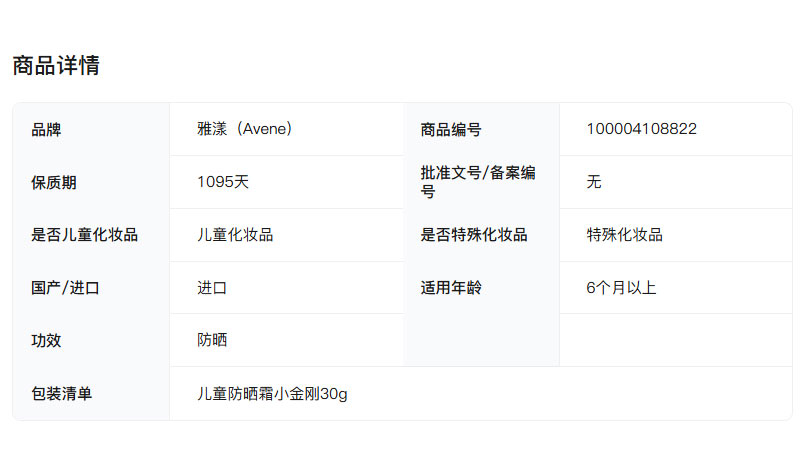This screenshot has width=806, height=474.
Task: Select the 儿童化妆品 value text
Action: click(x=235, y=235)
